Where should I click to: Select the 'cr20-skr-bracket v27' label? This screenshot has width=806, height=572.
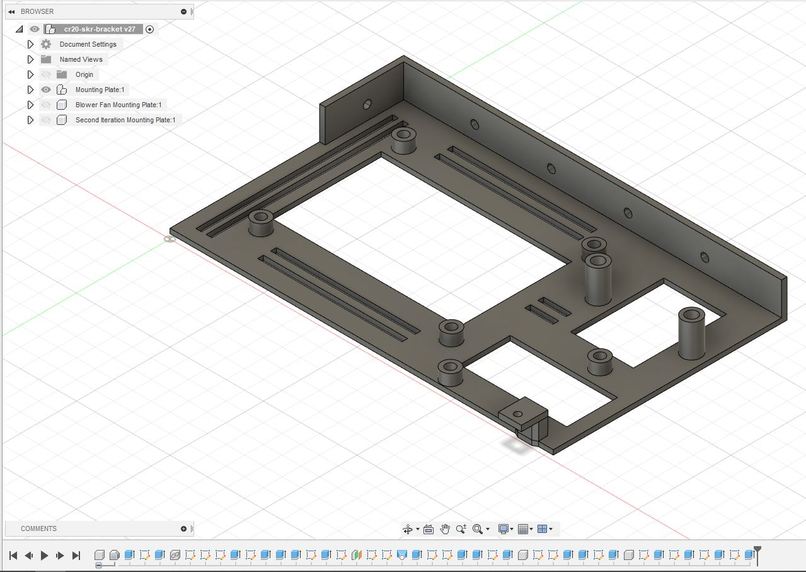tap(100, 29)
